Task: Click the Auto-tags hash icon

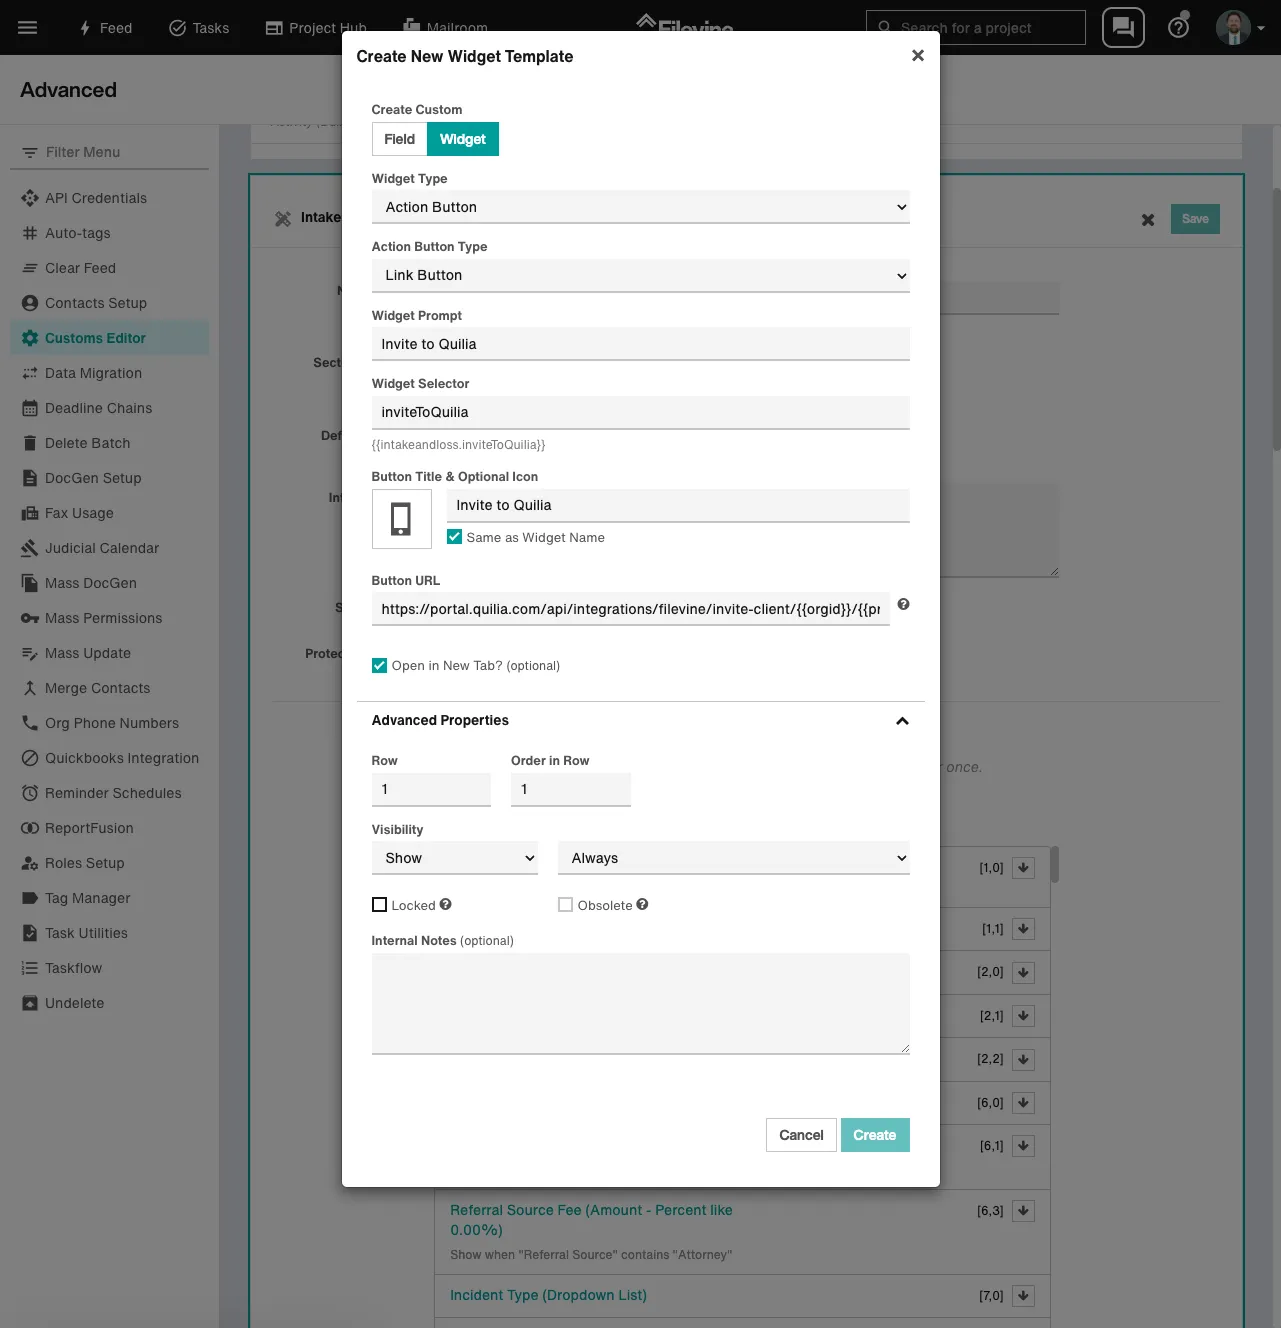Action: pos(30,233)
